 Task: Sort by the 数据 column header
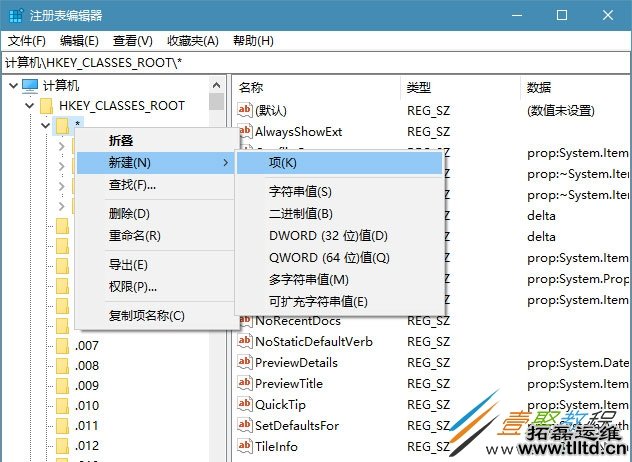(576, 87)
